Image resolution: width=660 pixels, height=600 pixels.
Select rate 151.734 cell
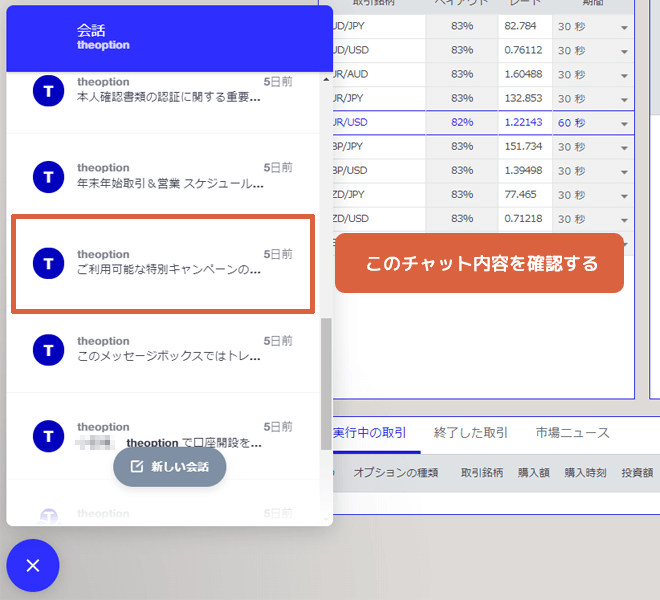pos(525,147)
